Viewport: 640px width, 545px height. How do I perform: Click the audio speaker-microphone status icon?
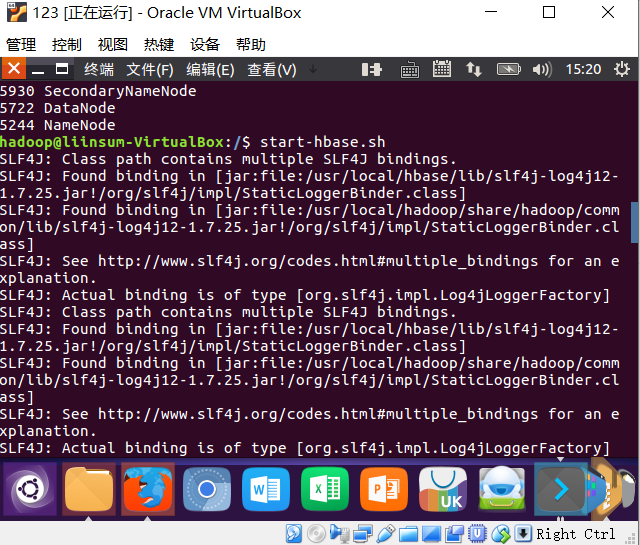coord(340,533)
